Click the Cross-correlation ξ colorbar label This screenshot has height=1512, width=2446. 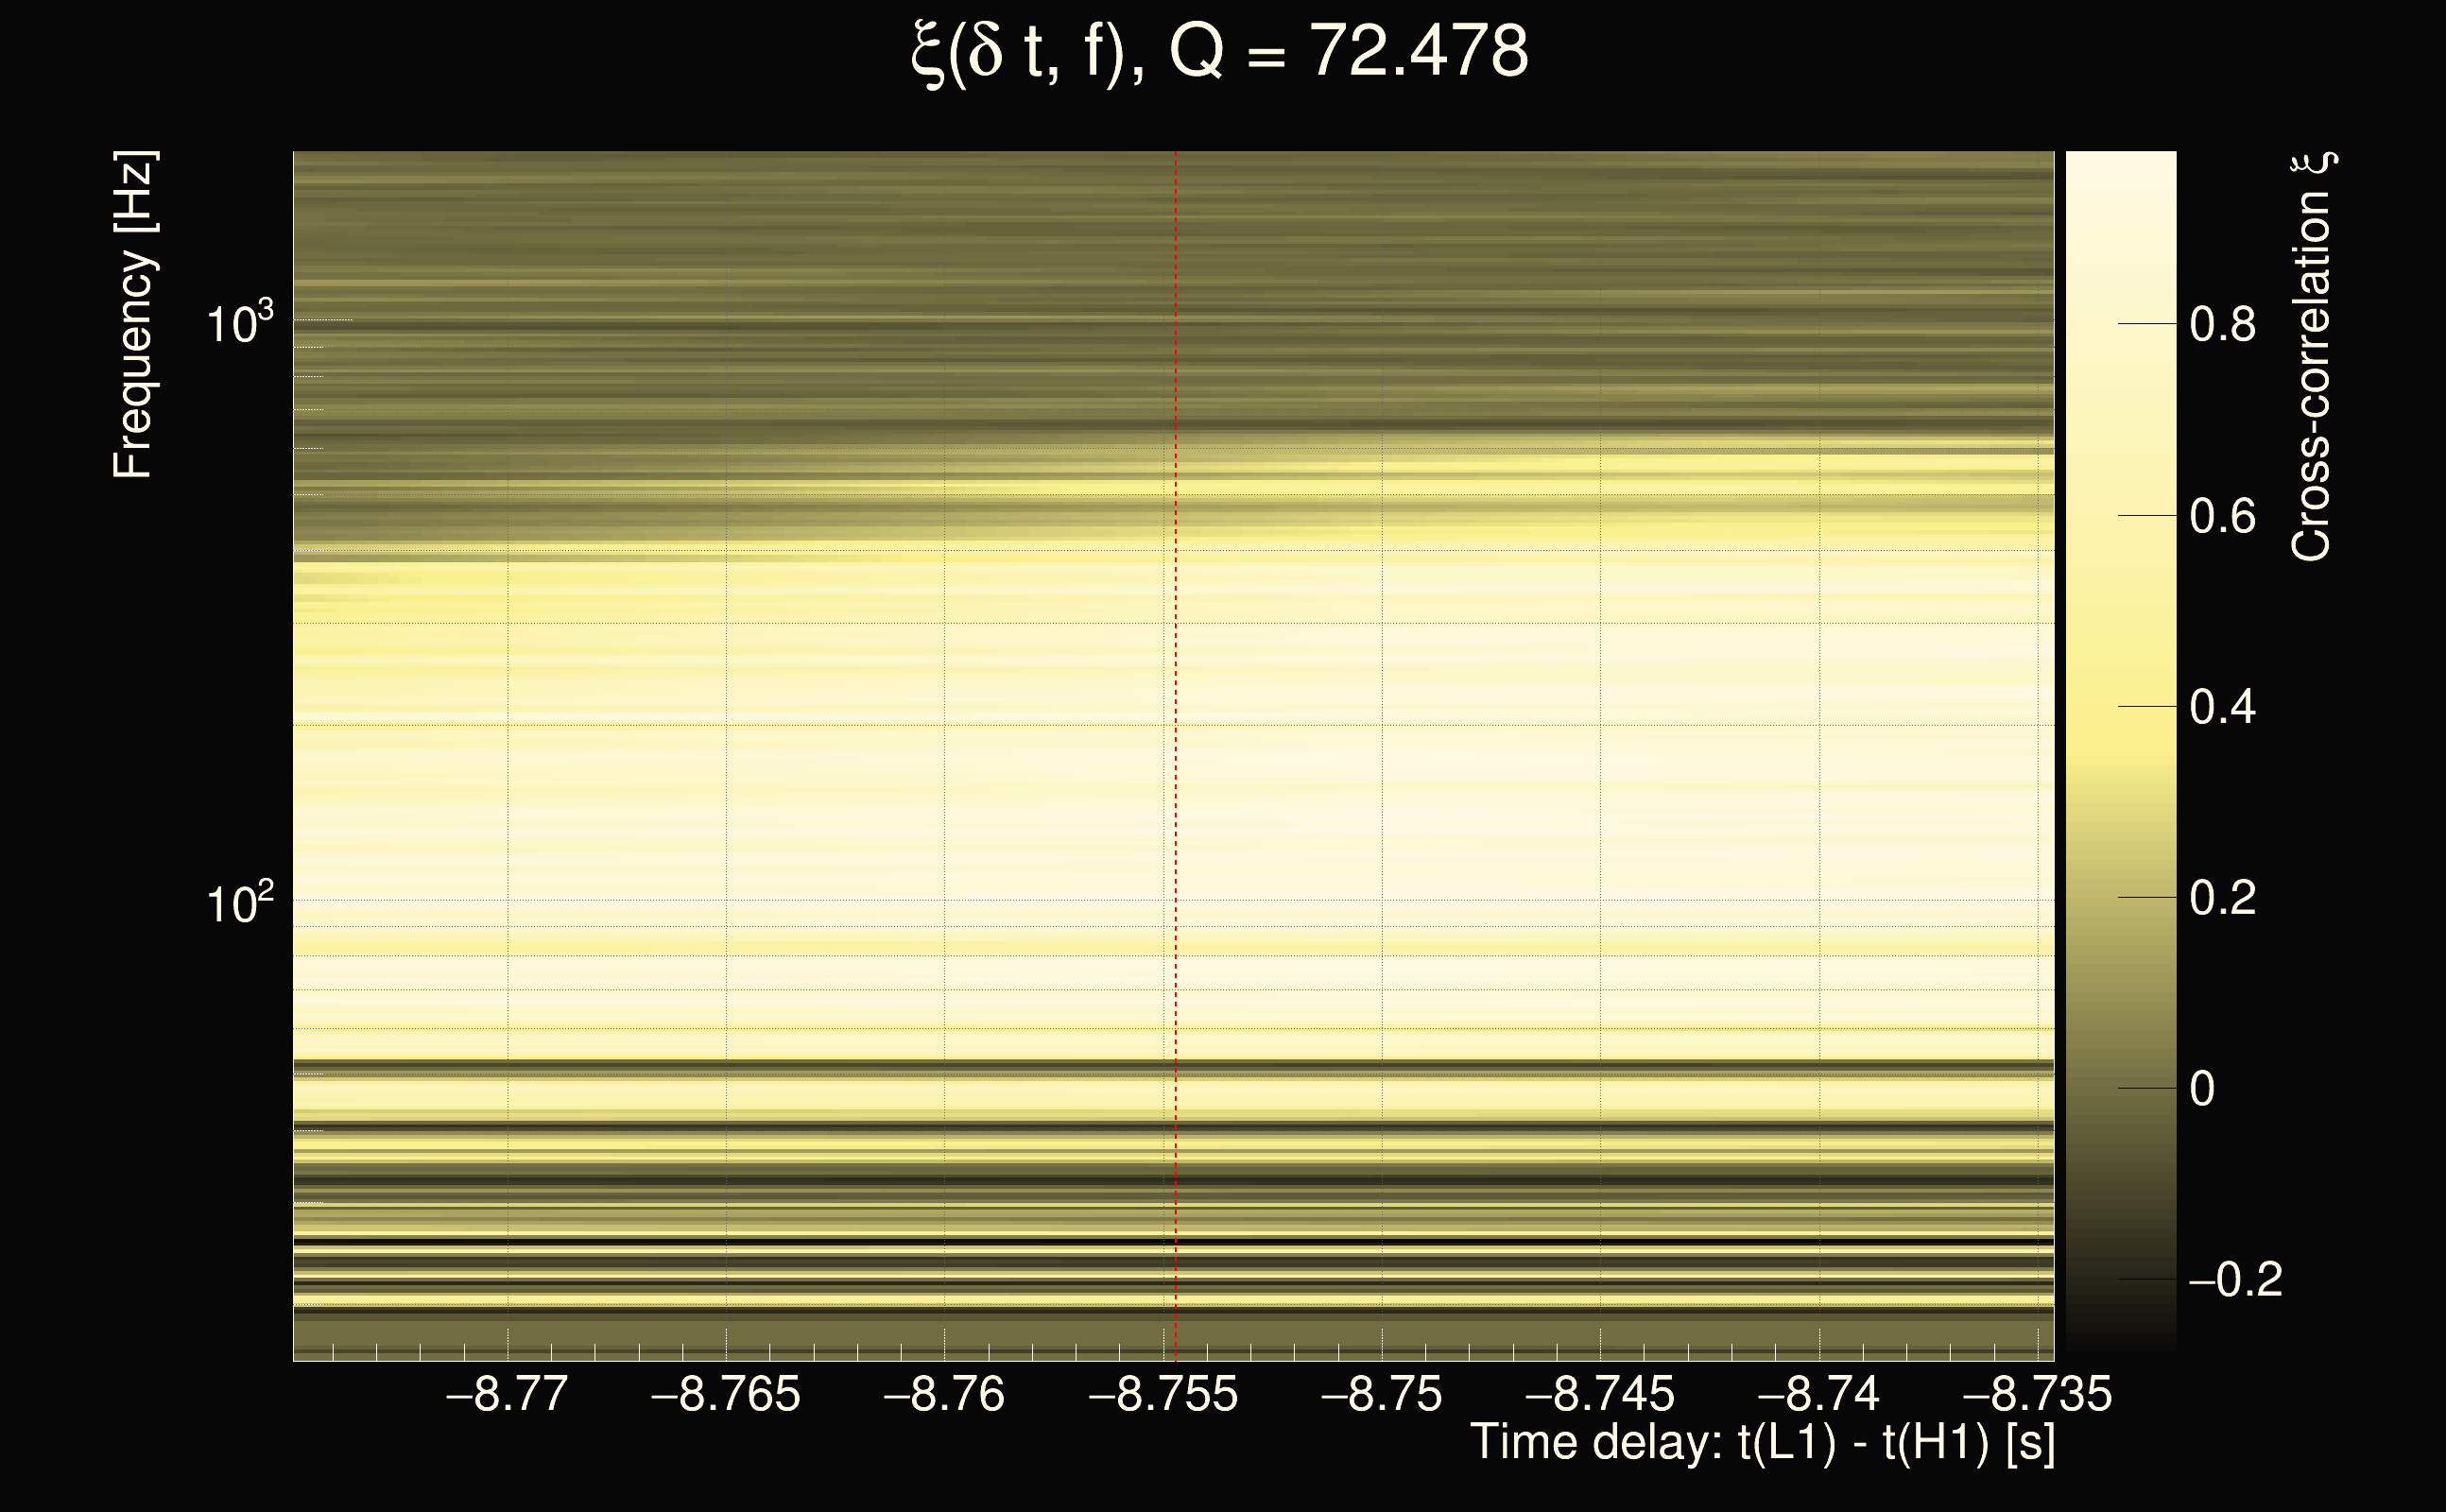[x=2312, y=356]
